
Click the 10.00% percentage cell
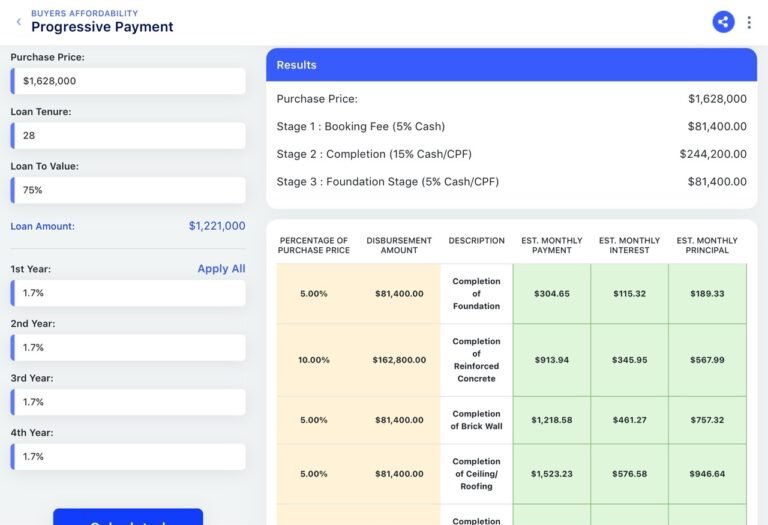313,360
